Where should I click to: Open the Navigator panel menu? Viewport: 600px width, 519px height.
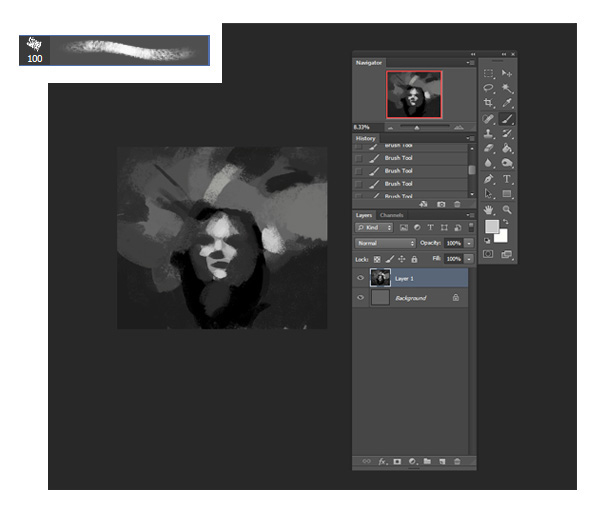click(x=471, y=63)
